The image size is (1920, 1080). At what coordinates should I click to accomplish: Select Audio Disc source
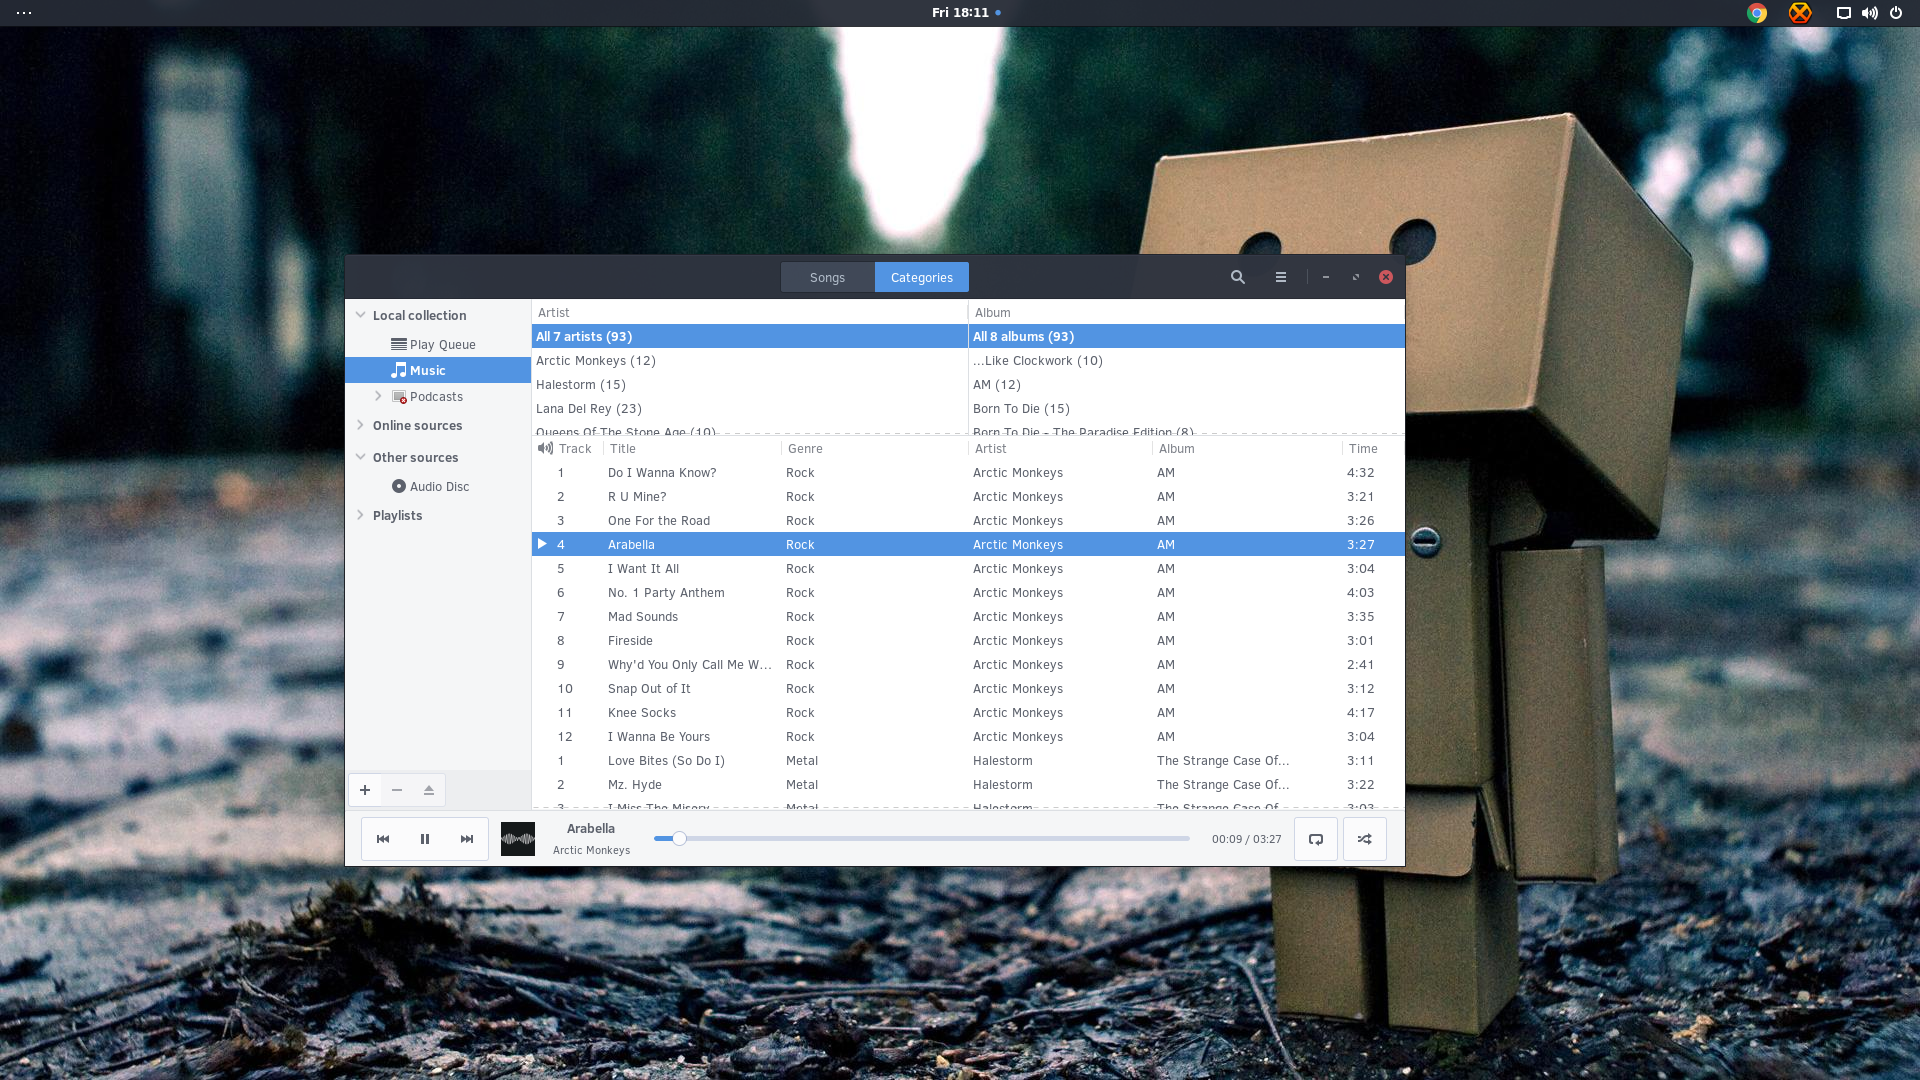439,486
